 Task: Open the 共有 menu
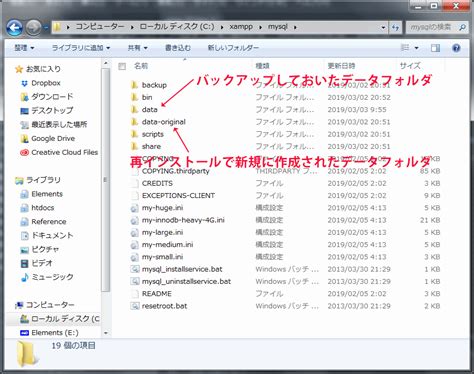137,48
